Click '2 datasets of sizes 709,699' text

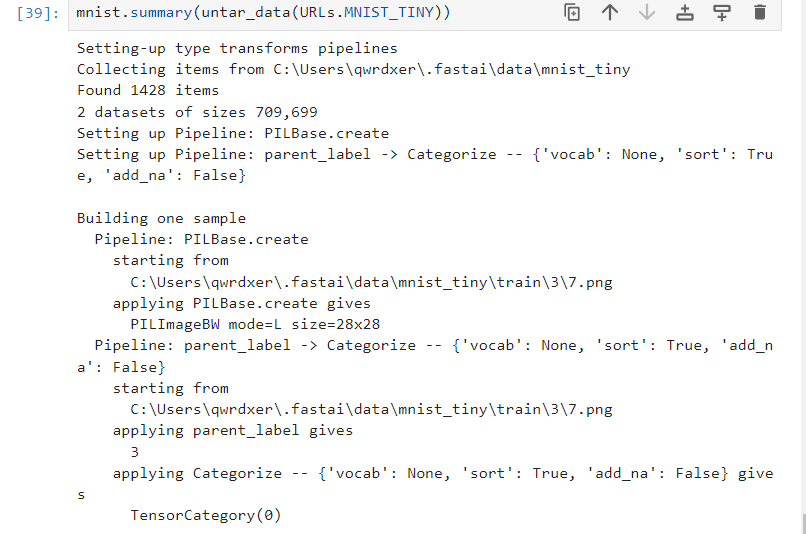point(197,112)
